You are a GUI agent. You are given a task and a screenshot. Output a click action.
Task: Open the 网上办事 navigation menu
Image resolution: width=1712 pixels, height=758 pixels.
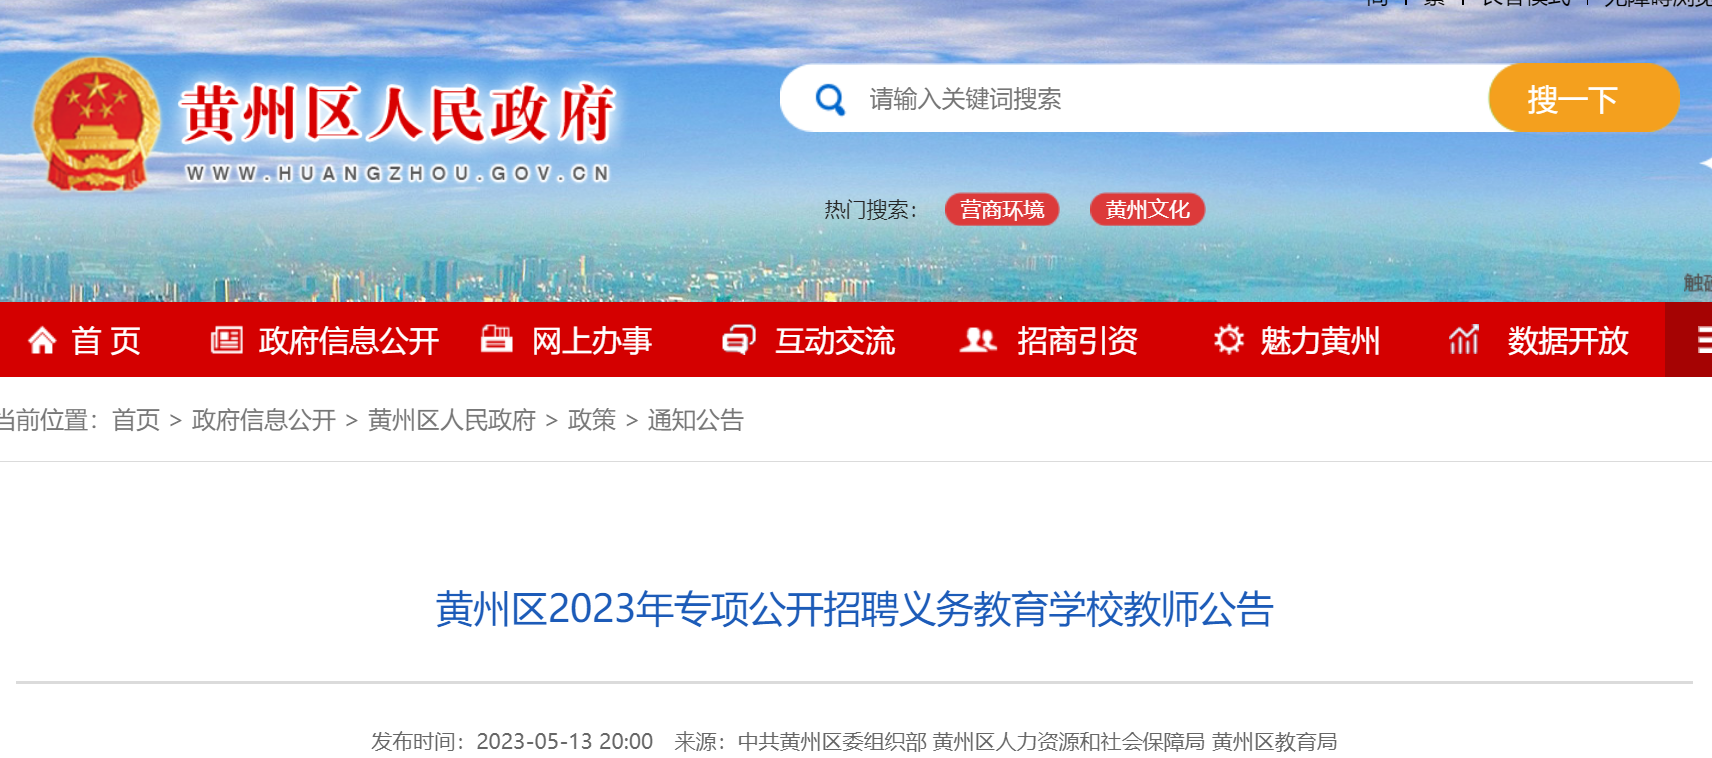click(x=592, y=341)
